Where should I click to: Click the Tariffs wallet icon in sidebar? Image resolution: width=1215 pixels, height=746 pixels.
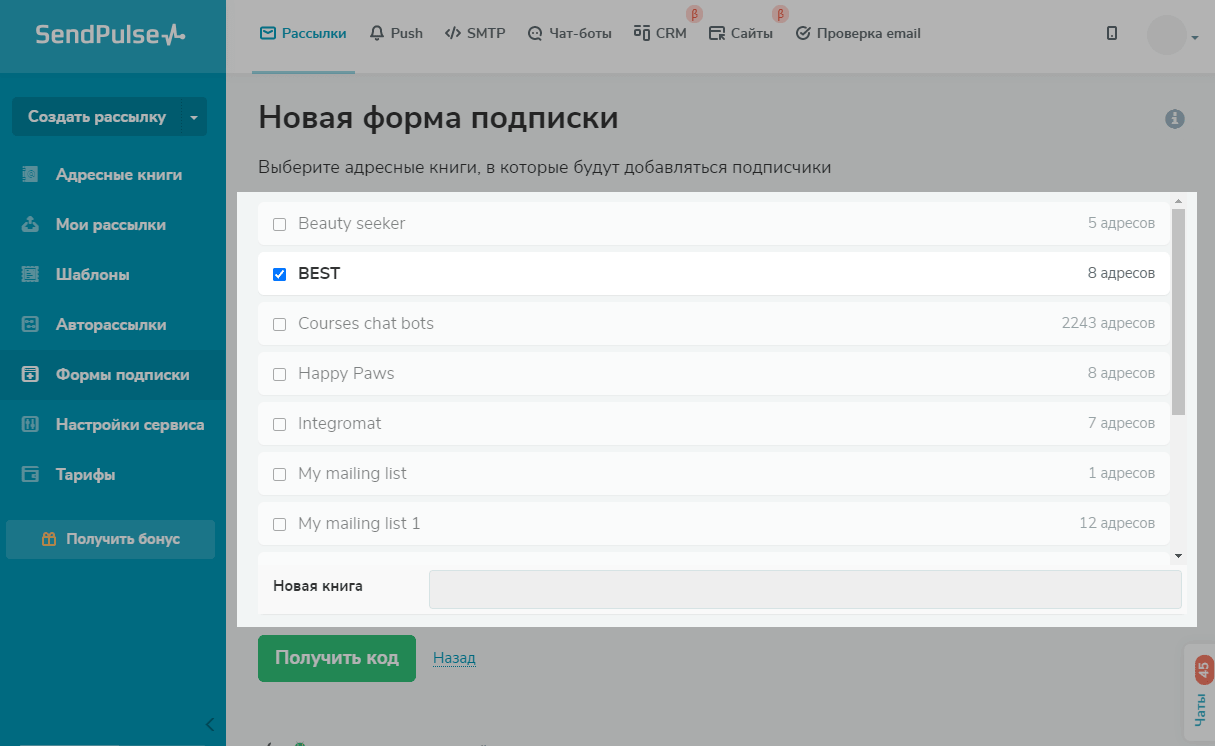[x=30, y=474]
